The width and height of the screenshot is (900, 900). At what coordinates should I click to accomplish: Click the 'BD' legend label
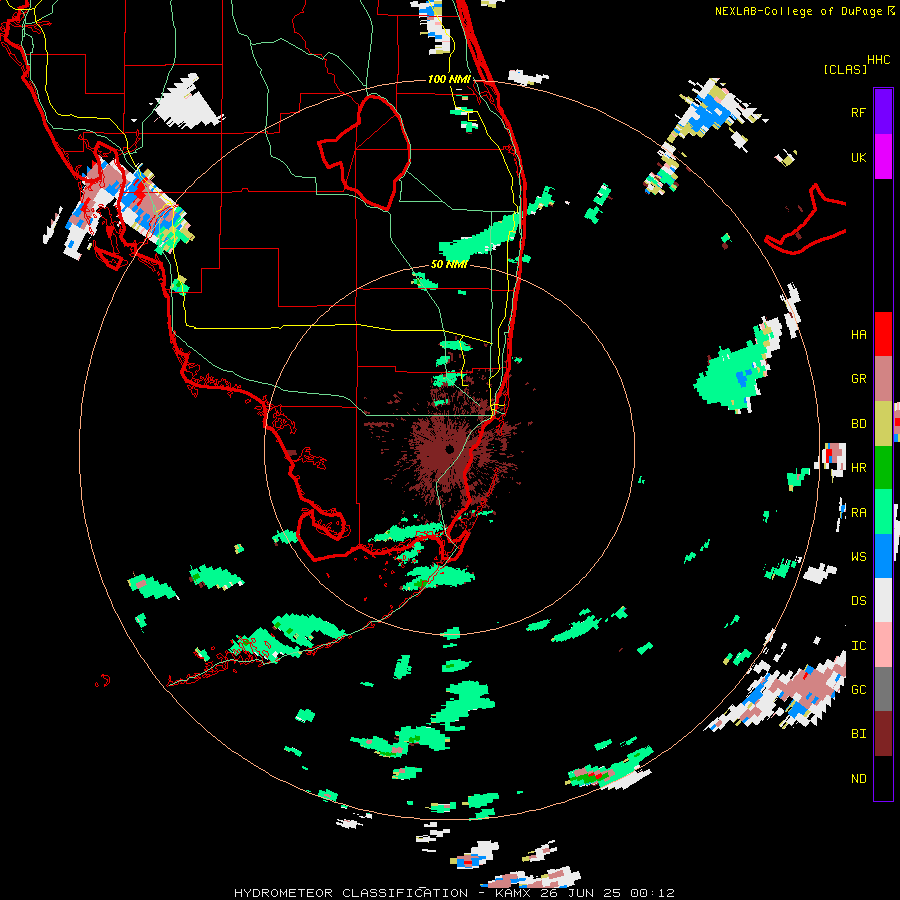[858, 424]
